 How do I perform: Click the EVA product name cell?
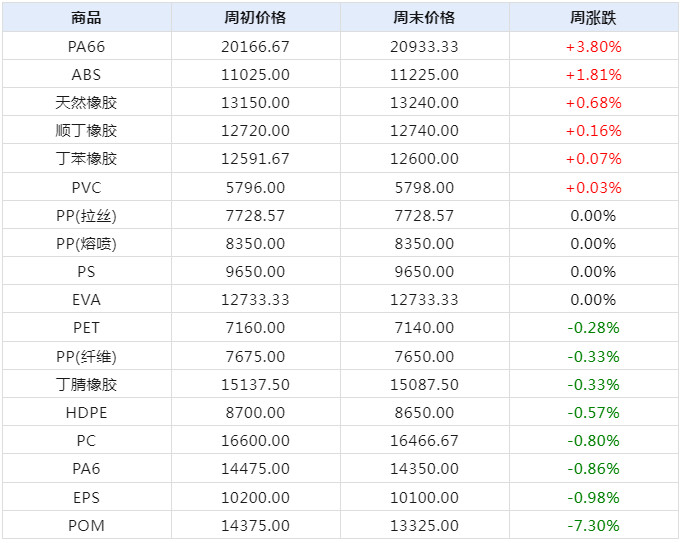[86, 300]
